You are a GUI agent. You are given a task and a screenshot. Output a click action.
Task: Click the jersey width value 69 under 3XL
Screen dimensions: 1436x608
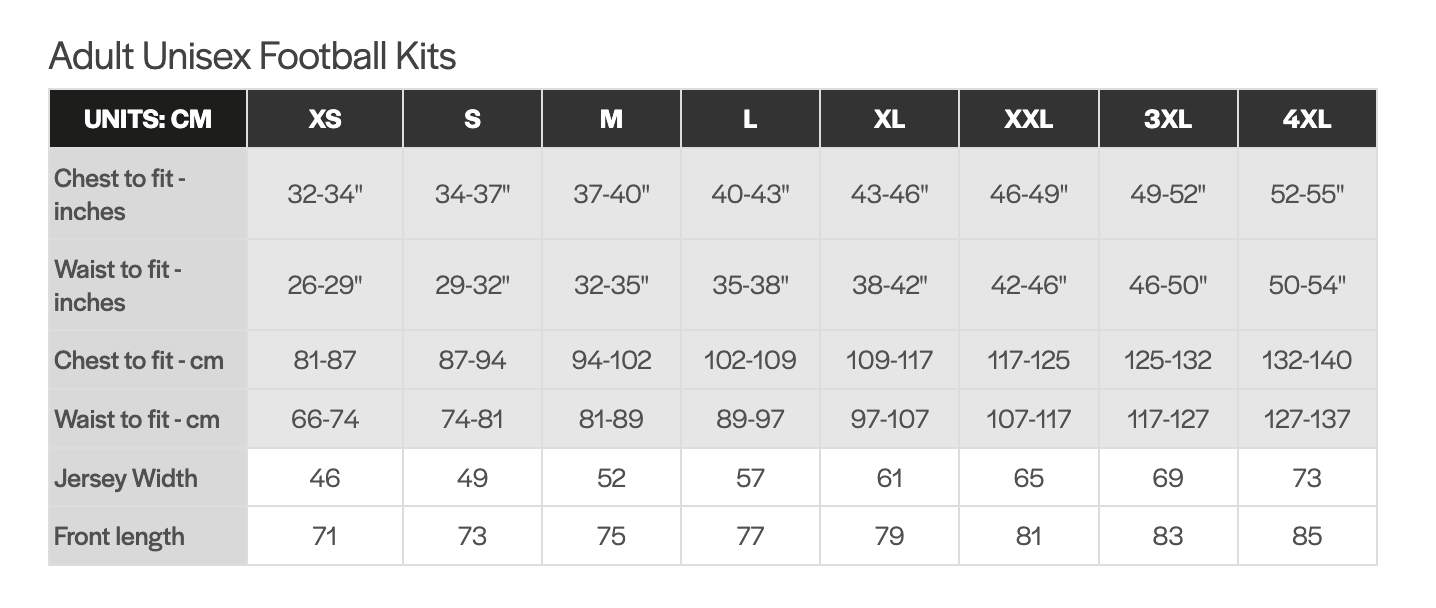point(1167,478)
